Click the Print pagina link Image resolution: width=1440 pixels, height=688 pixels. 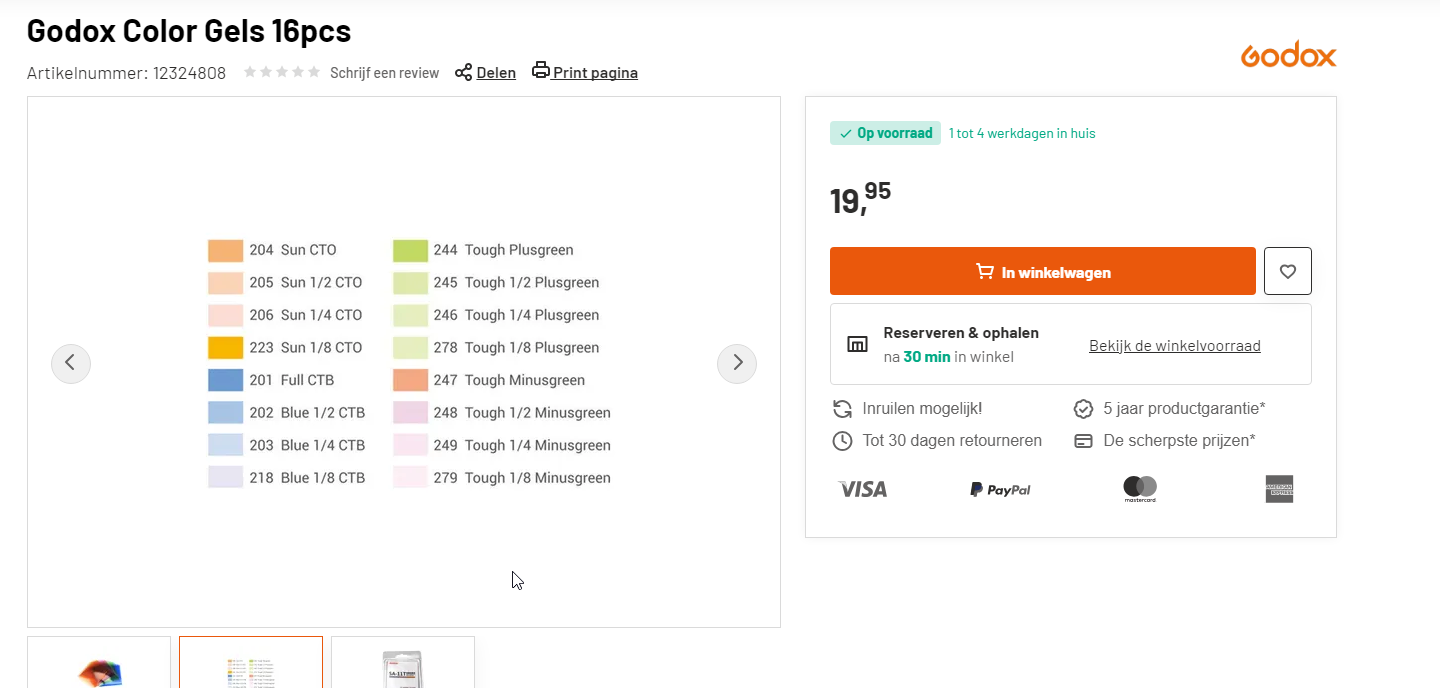pyautogui.click(x=595, y=73)
